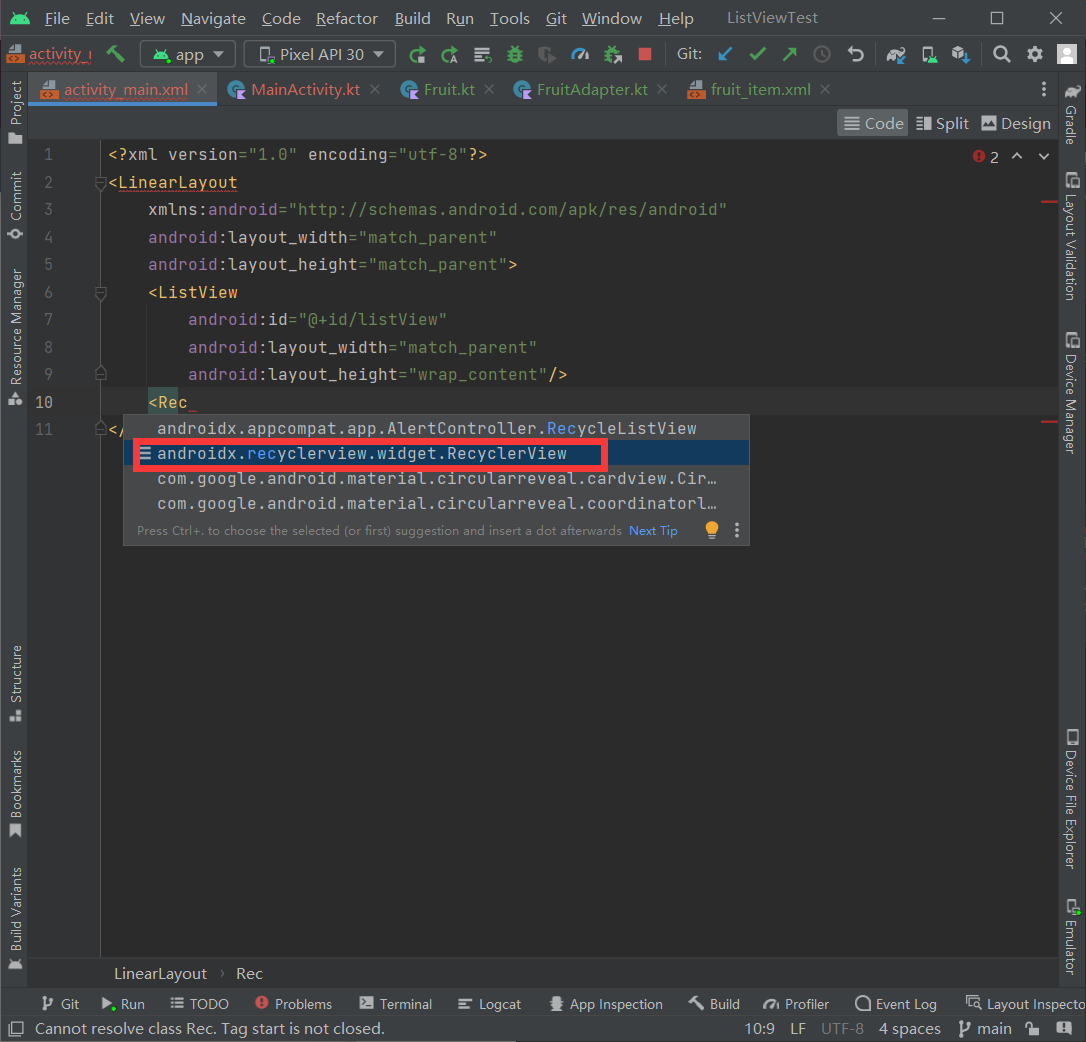This screenshot has width=1086, height=1042.
Task: Click the Debug app bug icon
Action: [515, 54]
